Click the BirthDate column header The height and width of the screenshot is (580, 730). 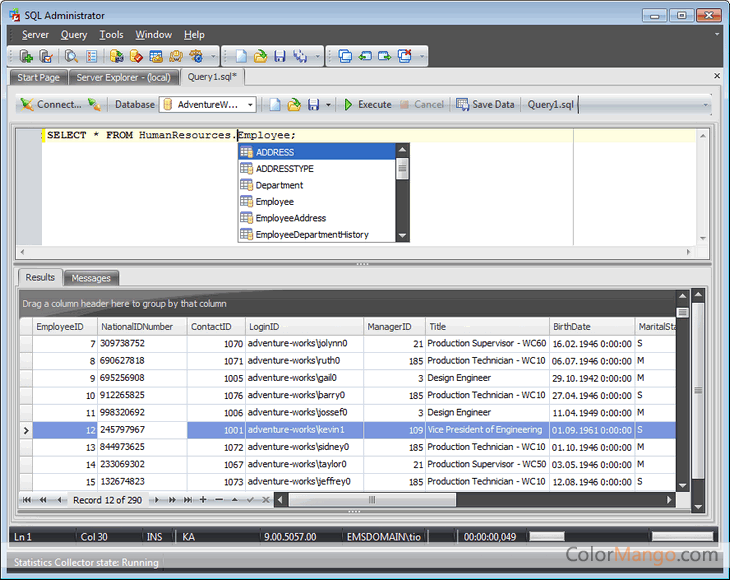(x=592, y=327)
